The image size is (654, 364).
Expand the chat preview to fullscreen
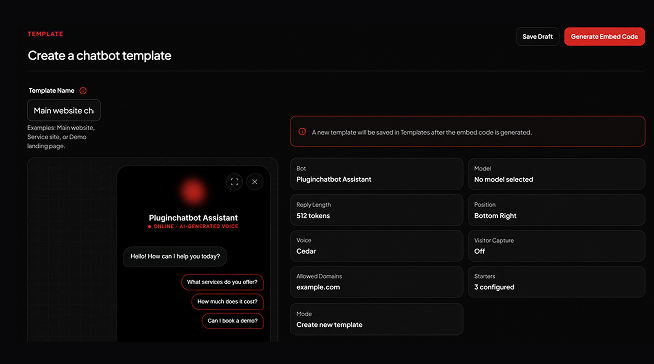point(234,182)
